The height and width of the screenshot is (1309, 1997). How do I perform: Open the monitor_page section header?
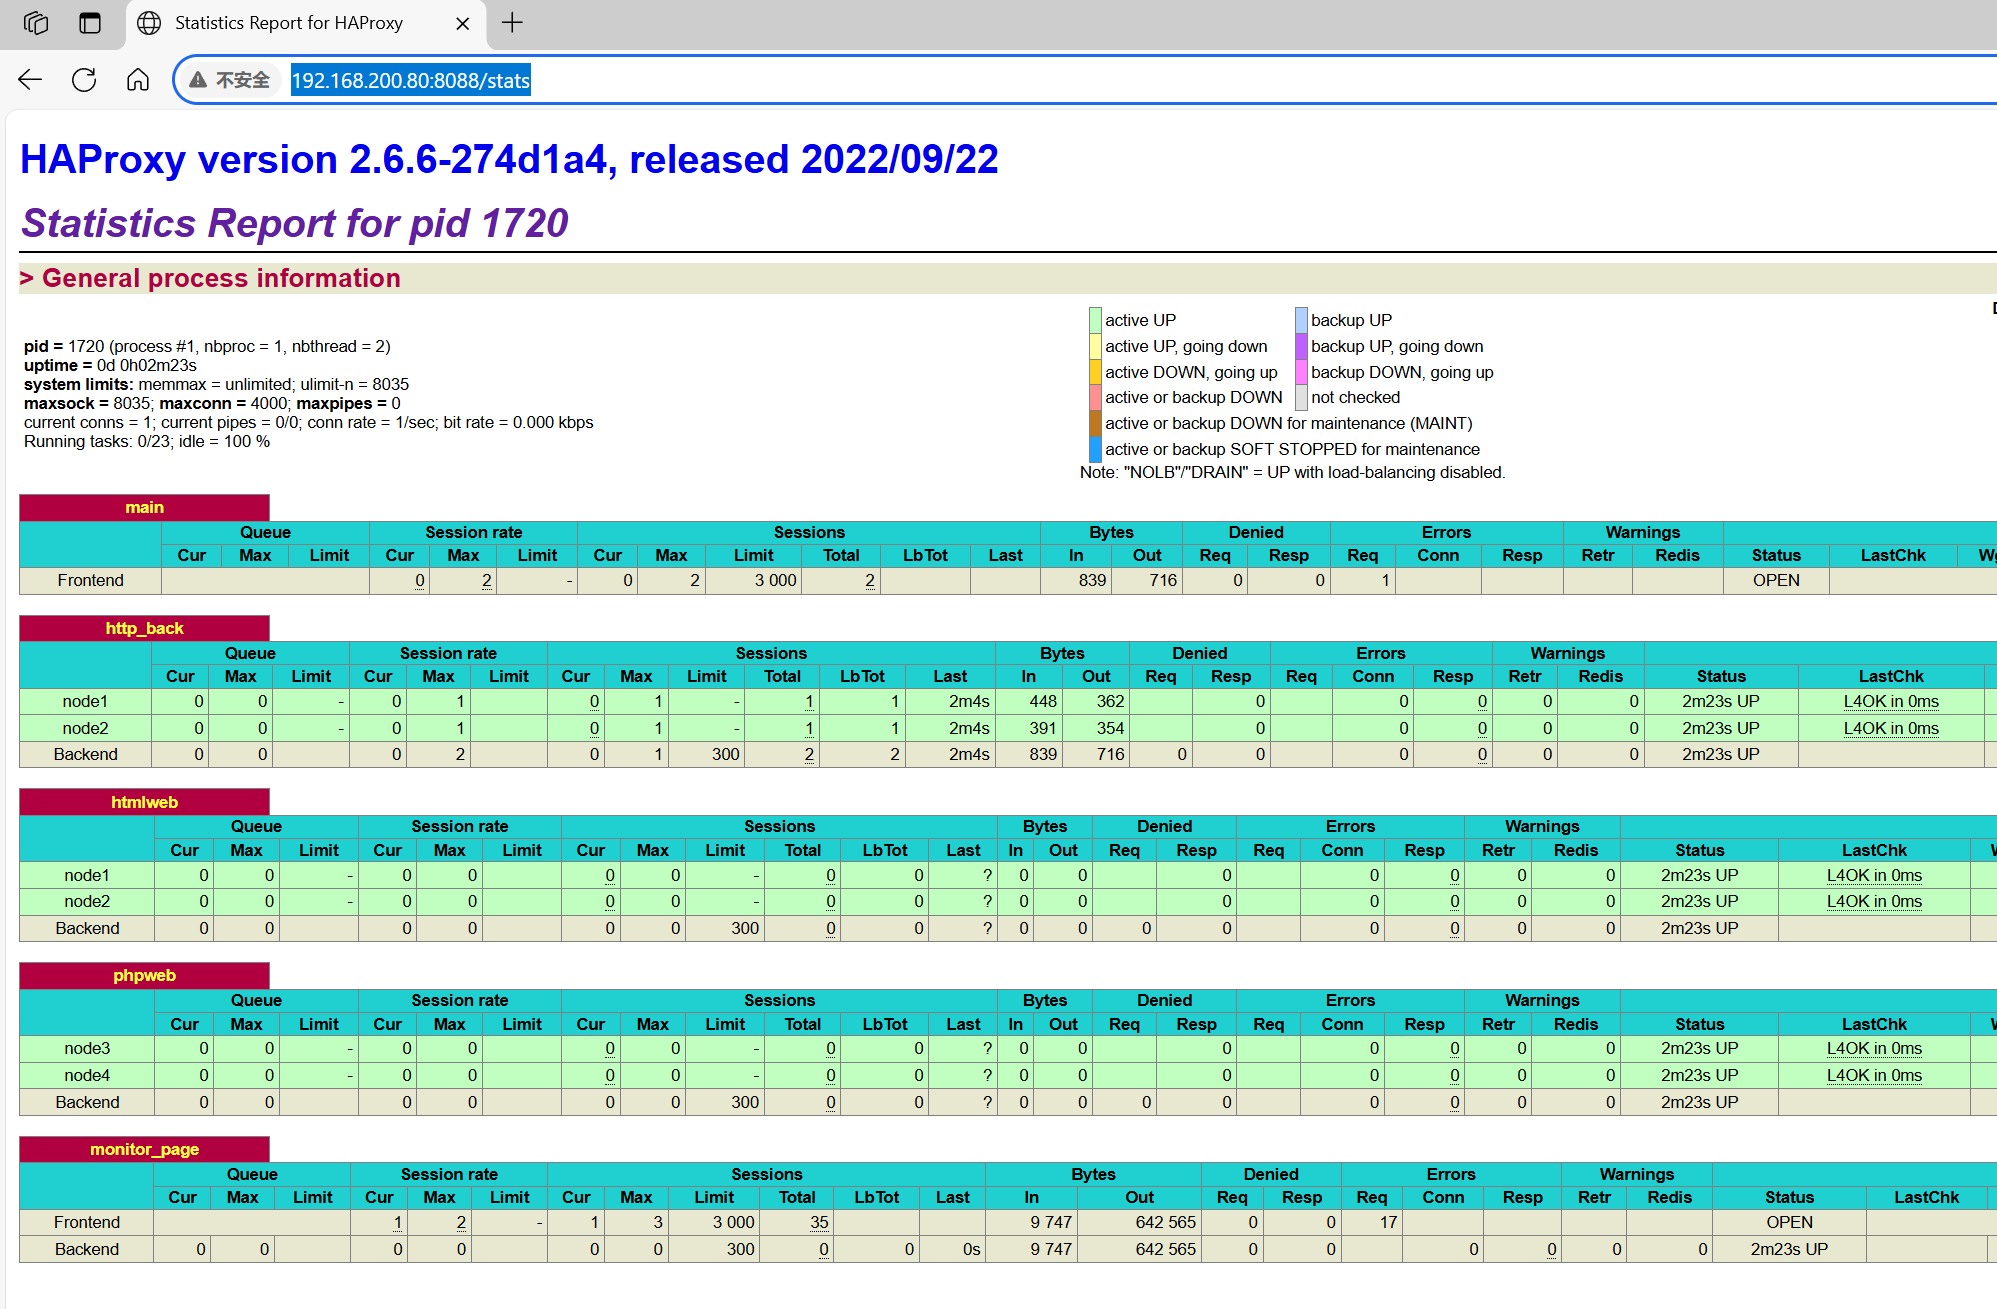(144, 1150)
